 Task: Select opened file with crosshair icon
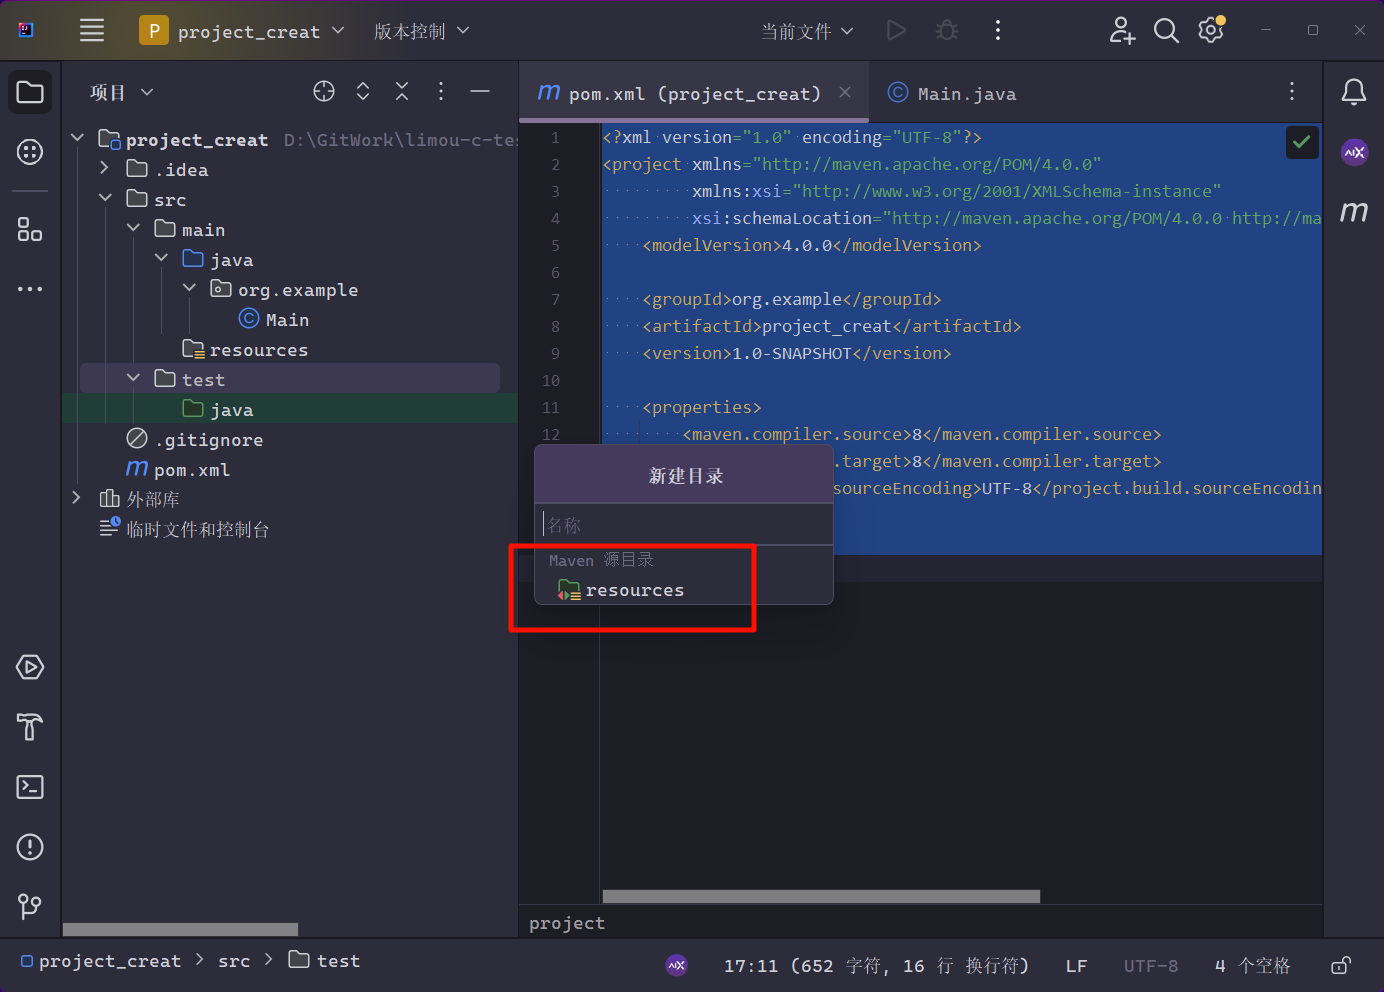click(x=324, y=91)
